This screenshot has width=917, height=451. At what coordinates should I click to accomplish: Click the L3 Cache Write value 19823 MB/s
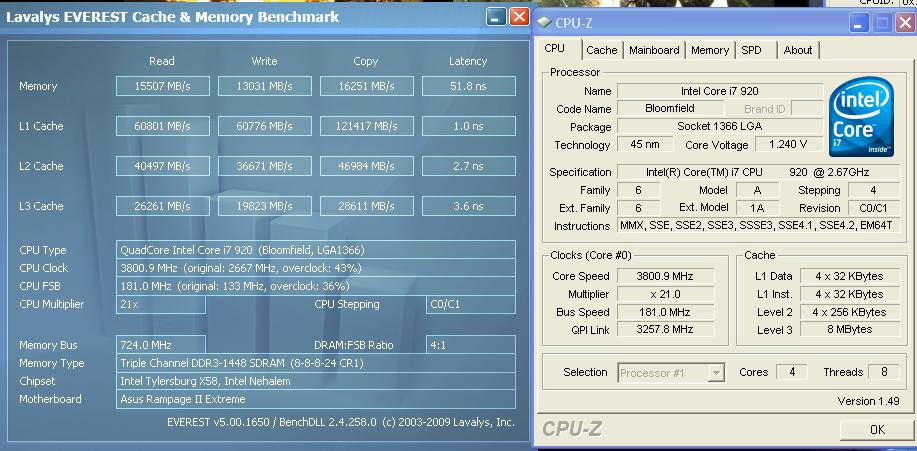[264, 206]
